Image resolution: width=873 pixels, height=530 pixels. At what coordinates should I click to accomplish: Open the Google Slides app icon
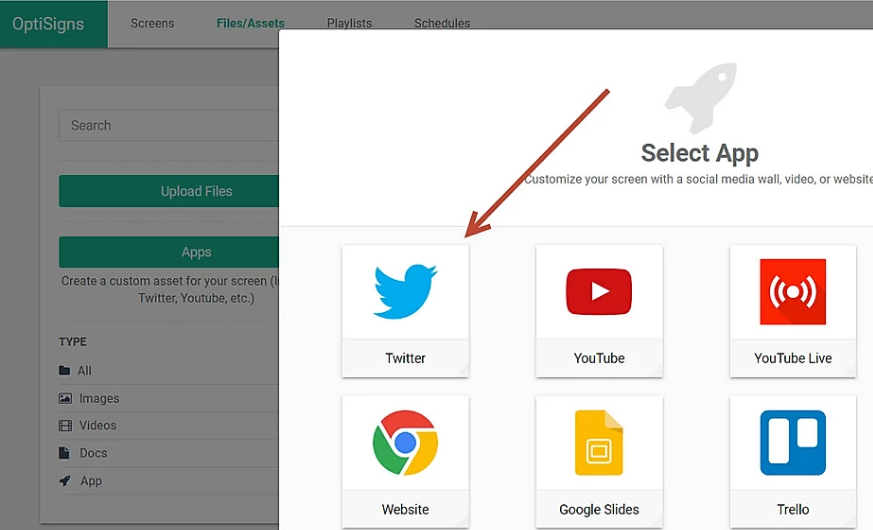pos(599,442)
